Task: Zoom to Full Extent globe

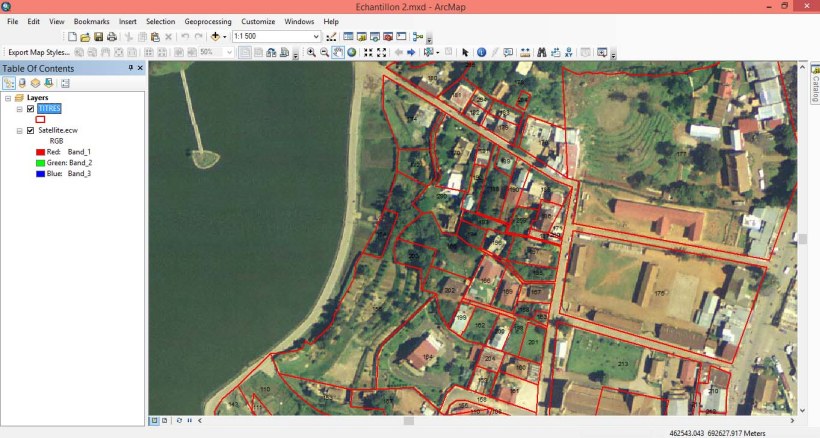Action: [351, 52]
